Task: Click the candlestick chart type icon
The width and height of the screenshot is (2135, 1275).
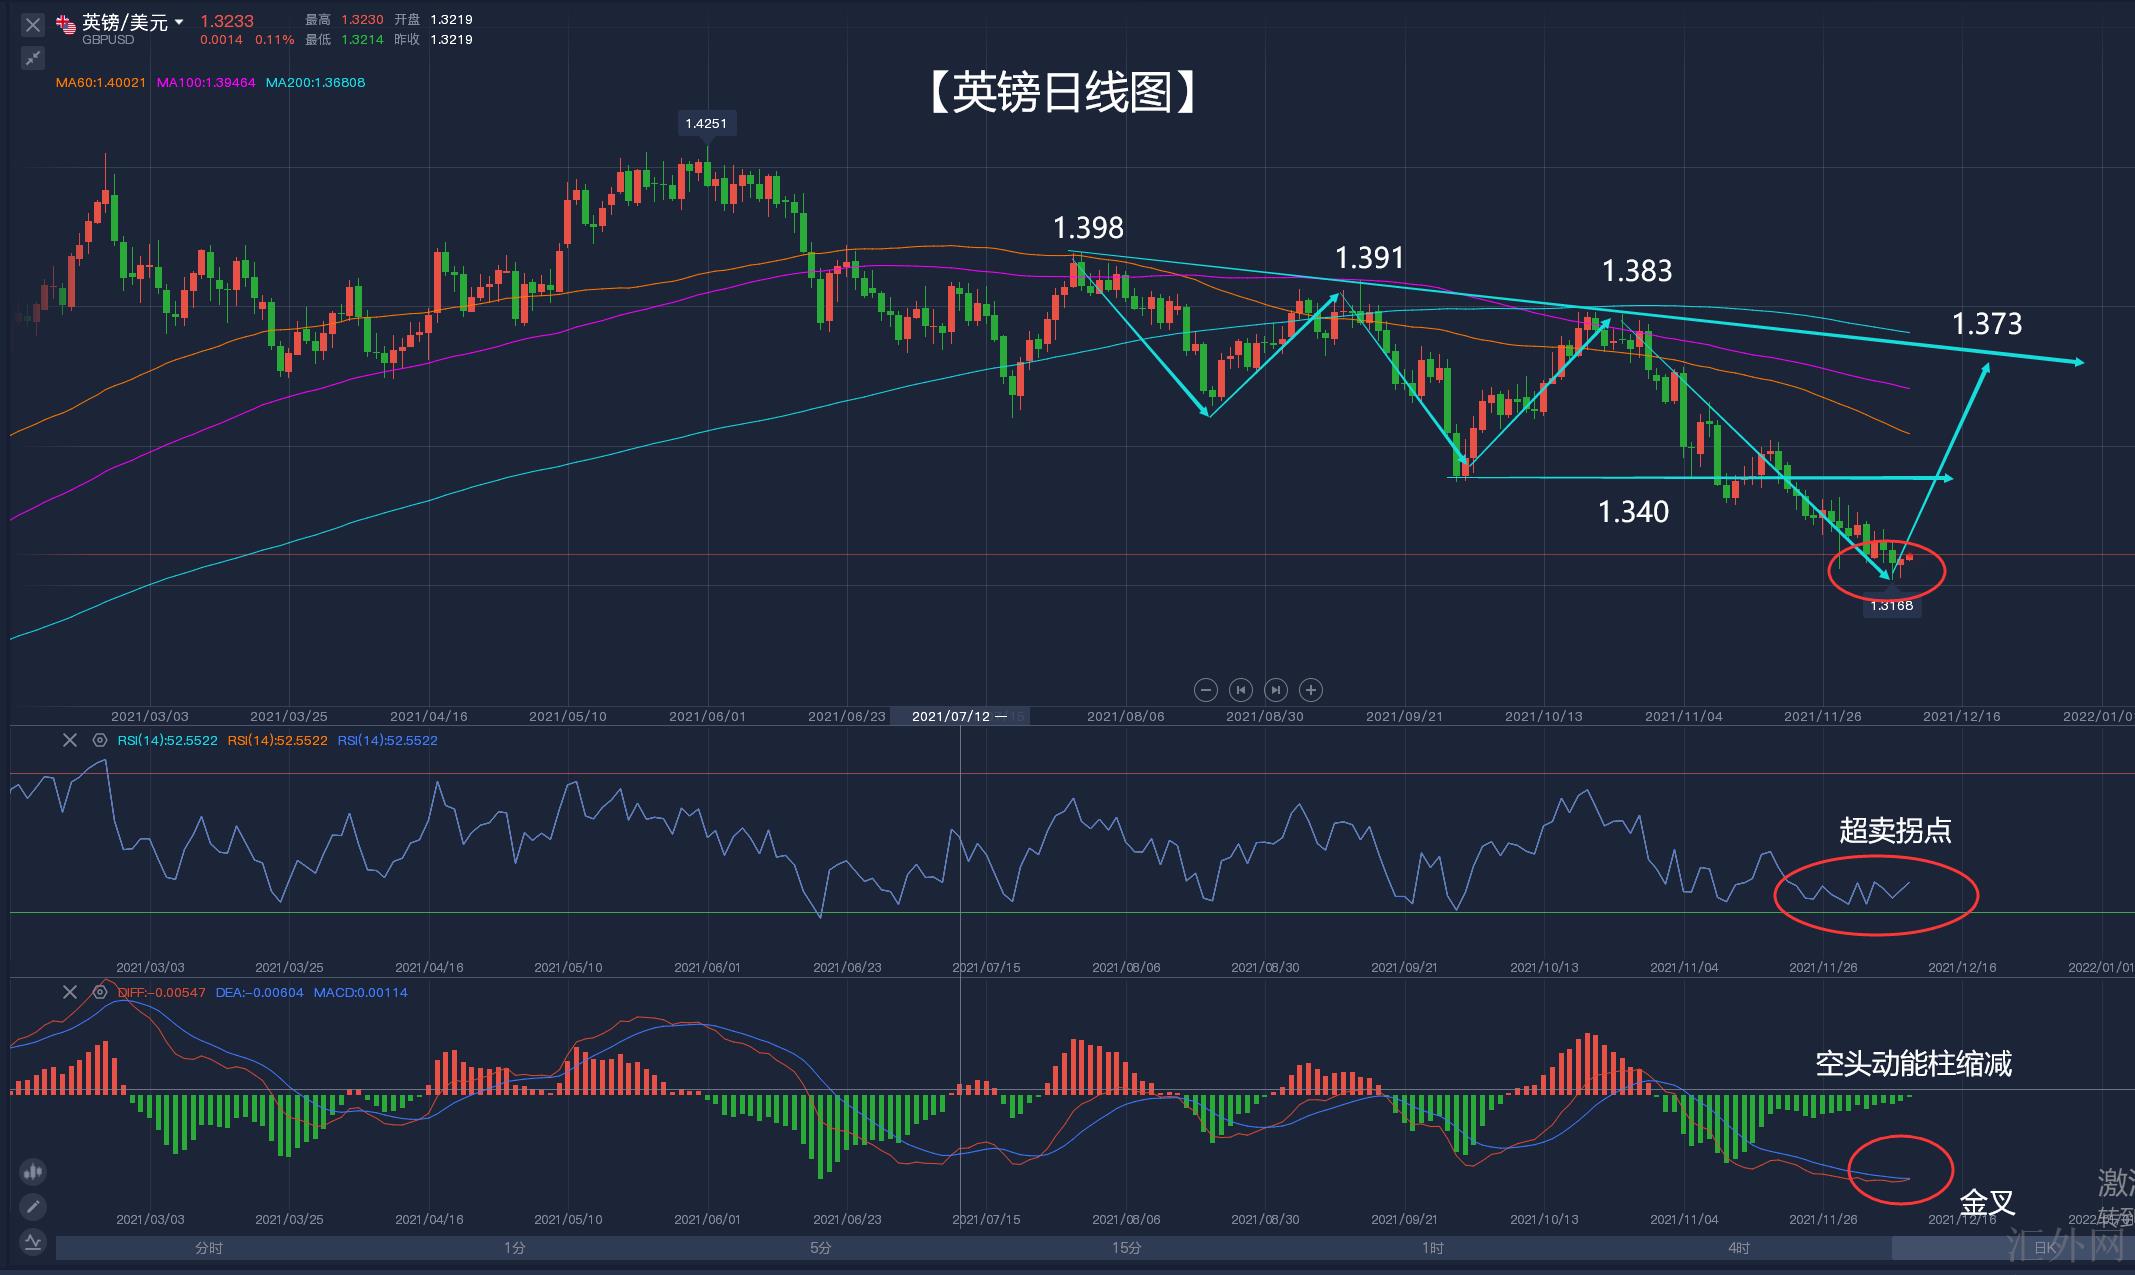Action: click(33, 1172)
